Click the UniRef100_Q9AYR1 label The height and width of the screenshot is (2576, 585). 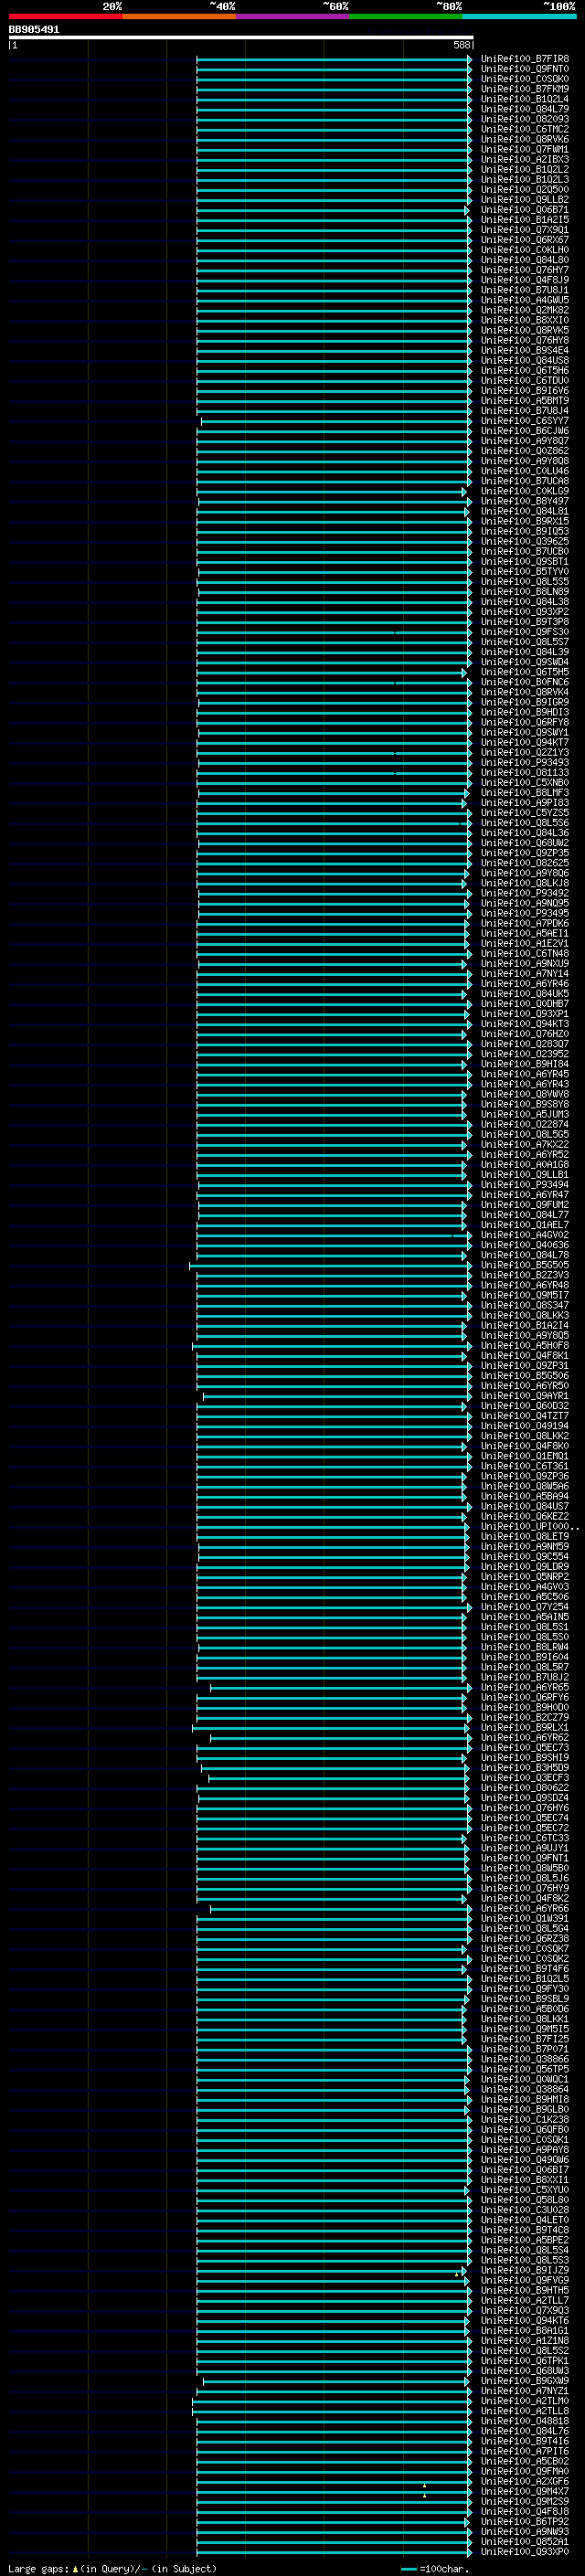[x=524, y=1396]
